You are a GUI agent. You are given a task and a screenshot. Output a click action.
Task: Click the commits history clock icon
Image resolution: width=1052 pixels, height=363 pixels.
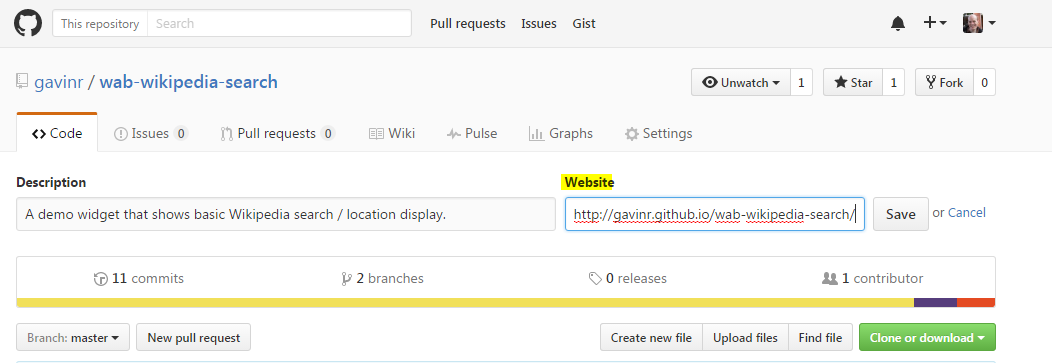[101, 278]
